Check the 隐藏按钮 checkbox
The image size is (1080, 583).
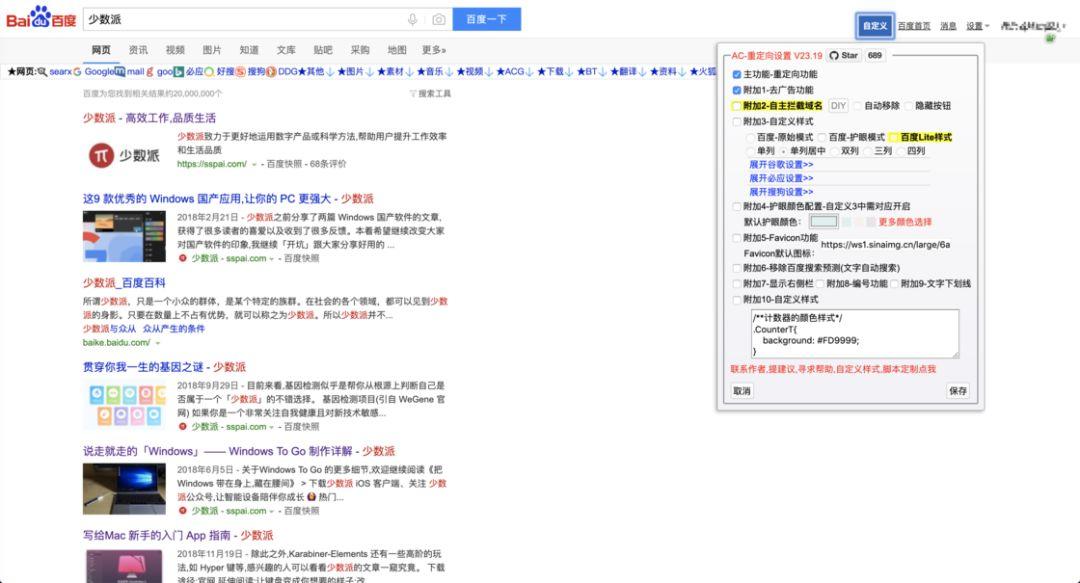(x=908, y=106)
